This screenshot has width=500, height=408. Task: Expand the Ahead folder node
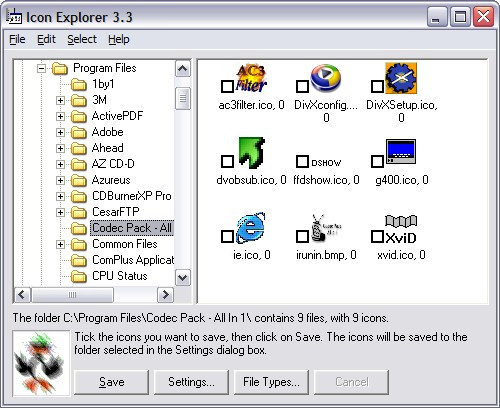pyautogui.click(x=60, y=148)
